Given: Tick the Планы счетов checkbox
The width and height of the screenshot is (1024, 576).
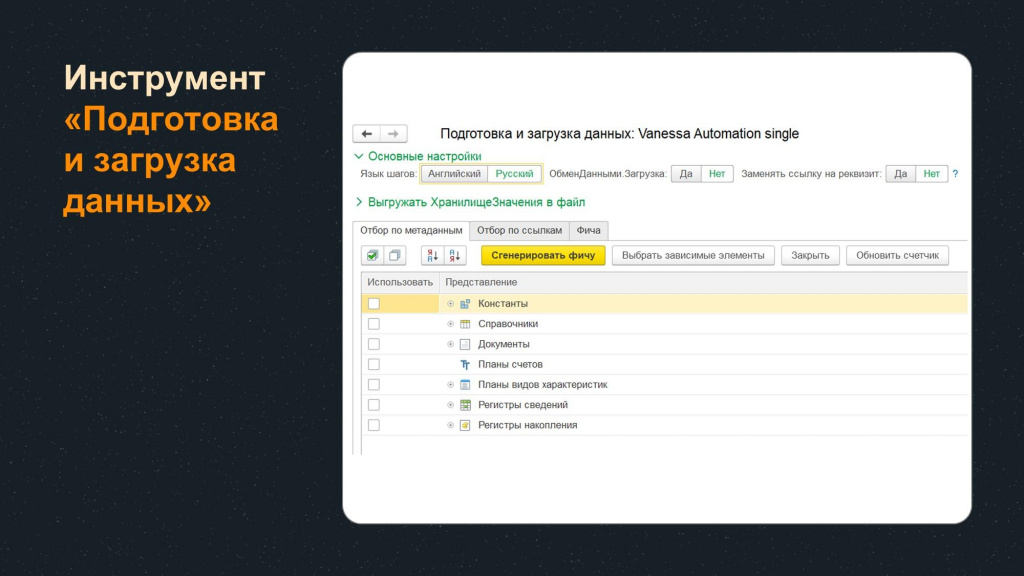Looking at the screenshot, I should pyautogui.click(x=374, y=364).
